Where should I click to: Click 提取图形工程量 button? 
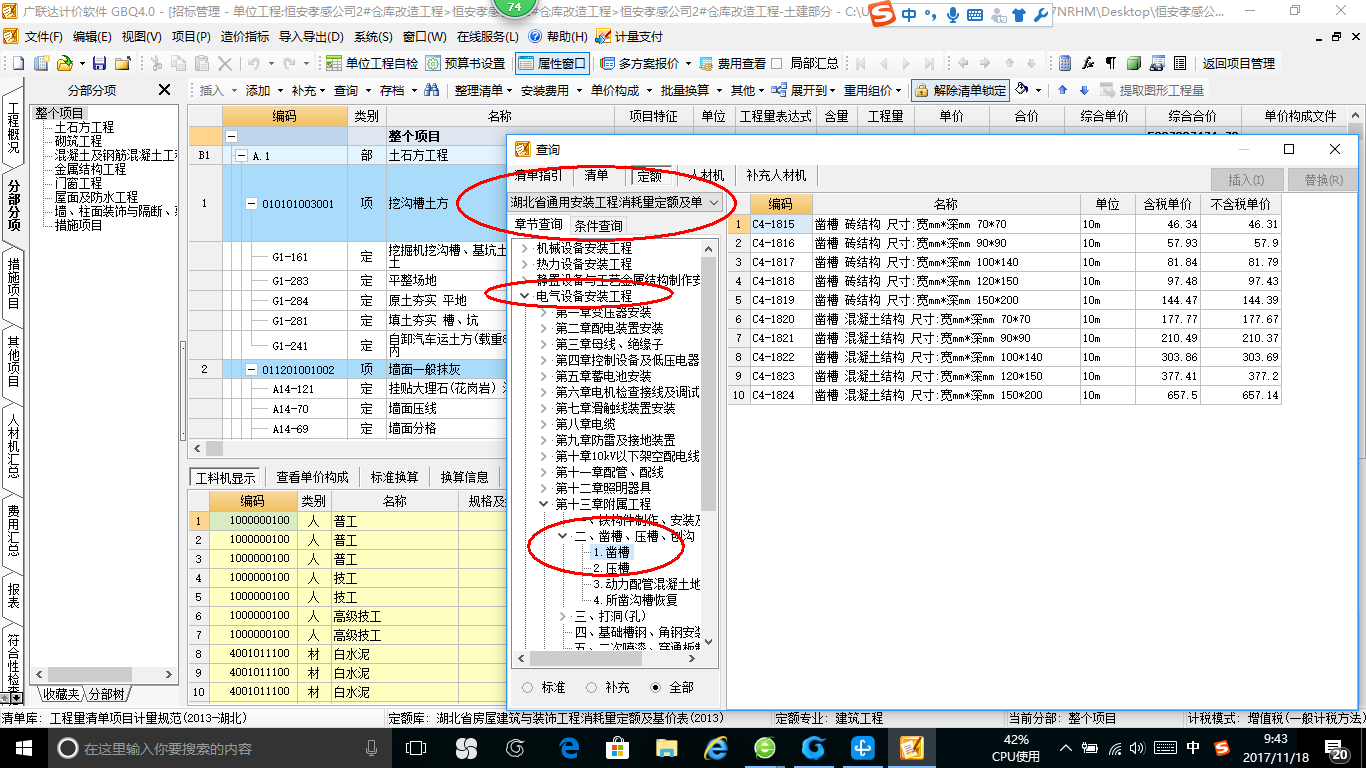tap(1152, 90)
